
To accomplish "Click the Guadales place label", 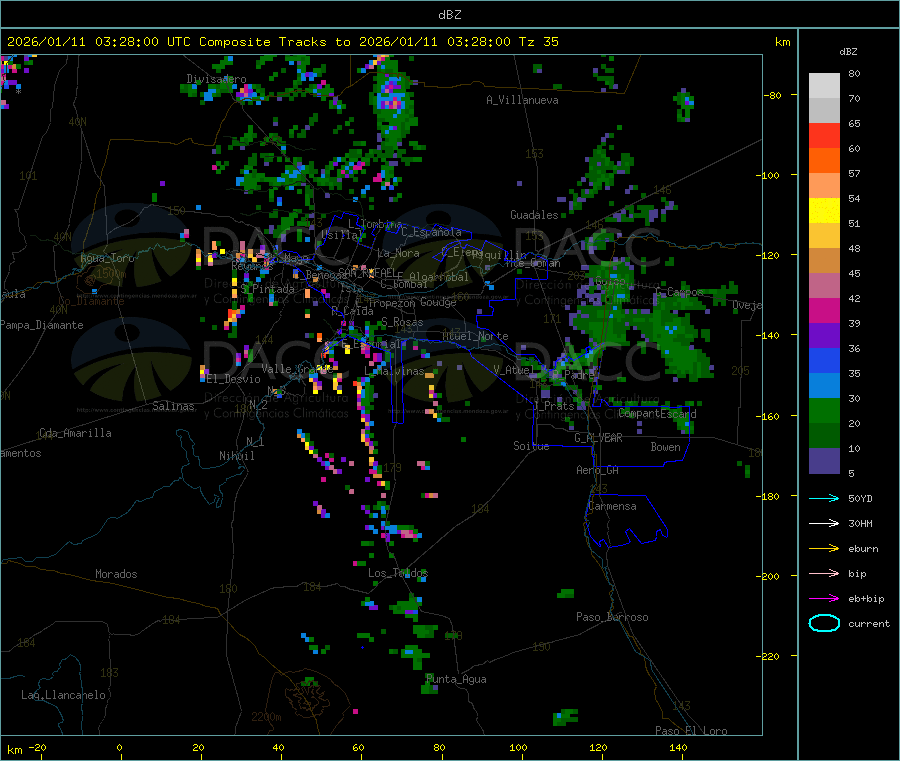I will pyautogui.click(x=534, y=215).
